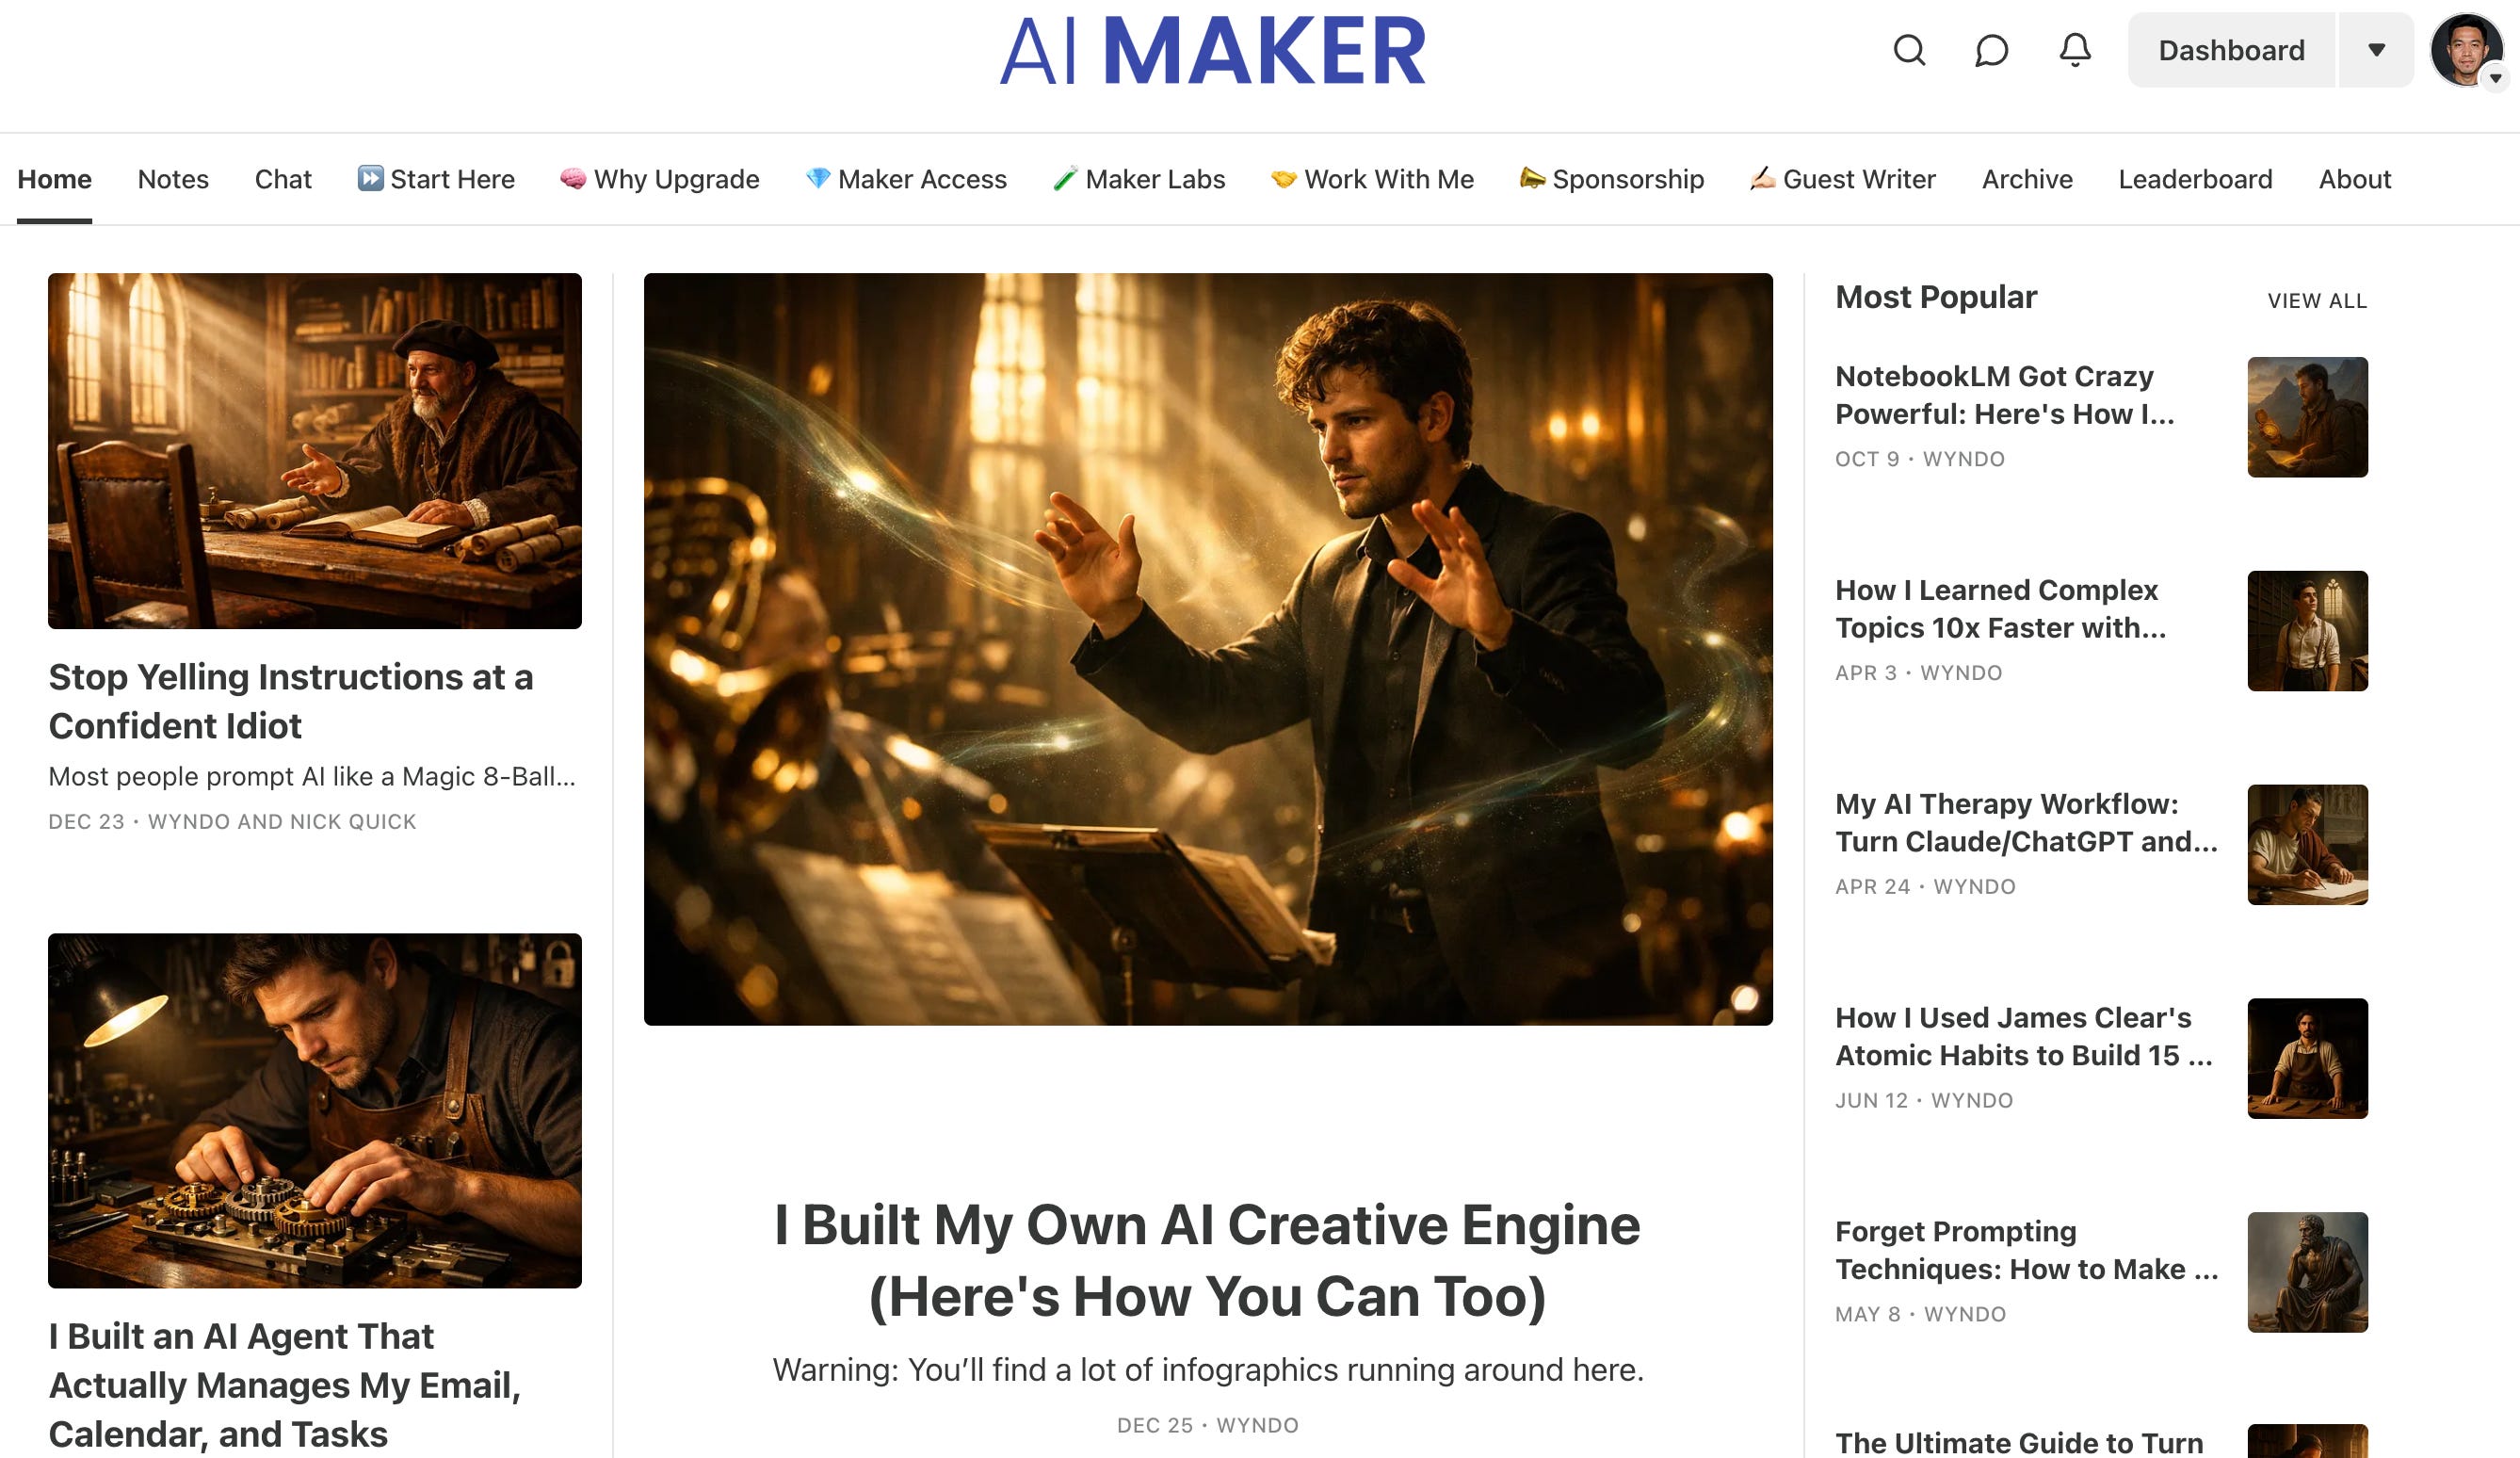
Task: Expand the small arrow on profile avatar
Action: [x=2495, y=78]
